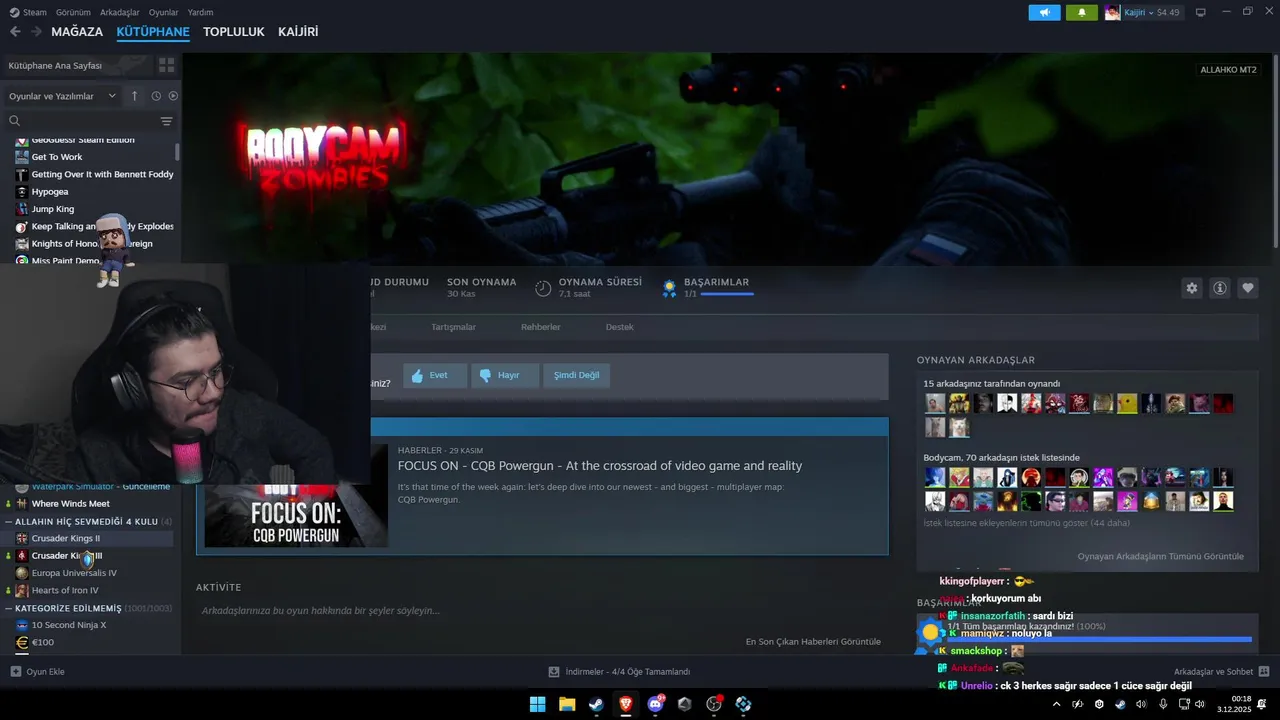Go forward with the right arrow
This screenshot has width=1280, height=720.
click(37, 32)
